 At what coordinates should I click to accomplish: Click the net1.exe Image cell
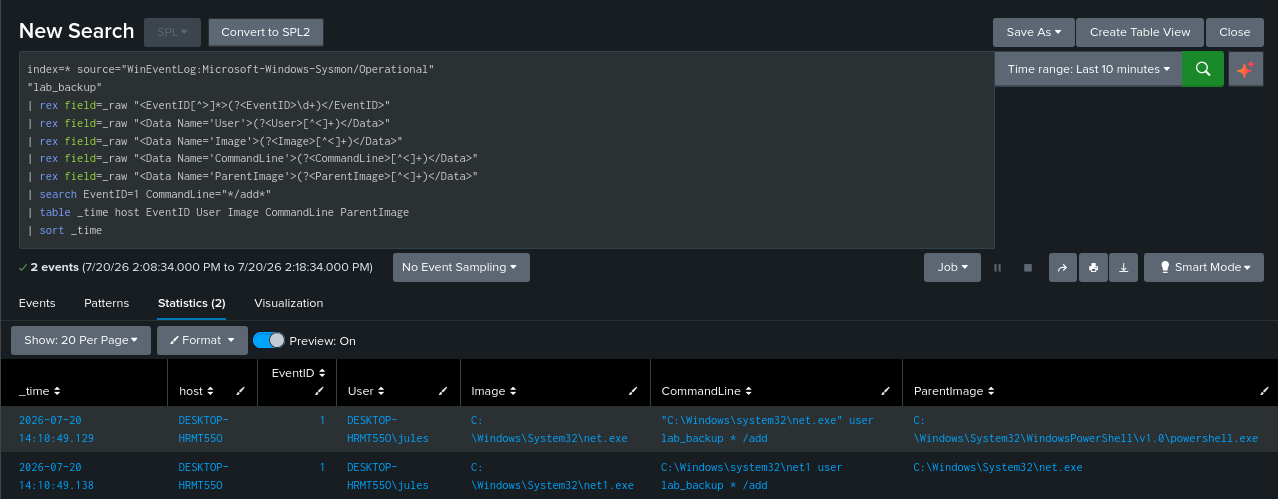pyautogui.click(x=554, y=476)
